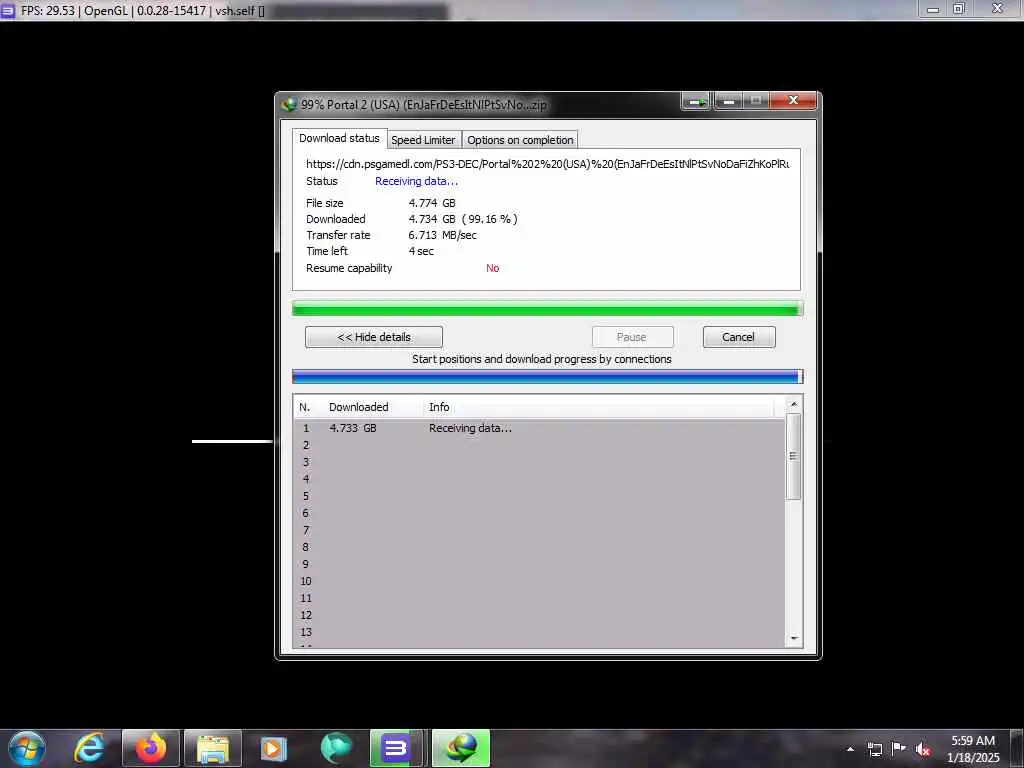The width and height of the screenshot is (1024, 768).
Task: Launch Internet Explorer from the taskbar
Action: click(x=89, y=748)
